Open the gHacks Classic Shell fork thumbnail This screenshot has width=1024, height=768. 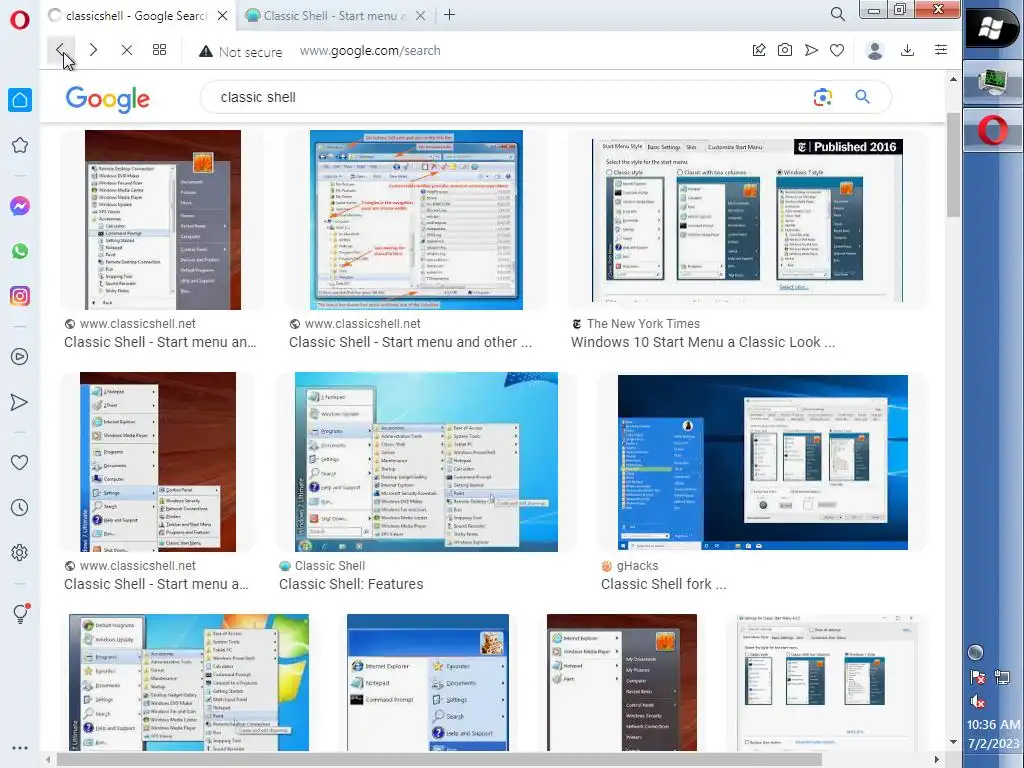(x=763, y=462)
